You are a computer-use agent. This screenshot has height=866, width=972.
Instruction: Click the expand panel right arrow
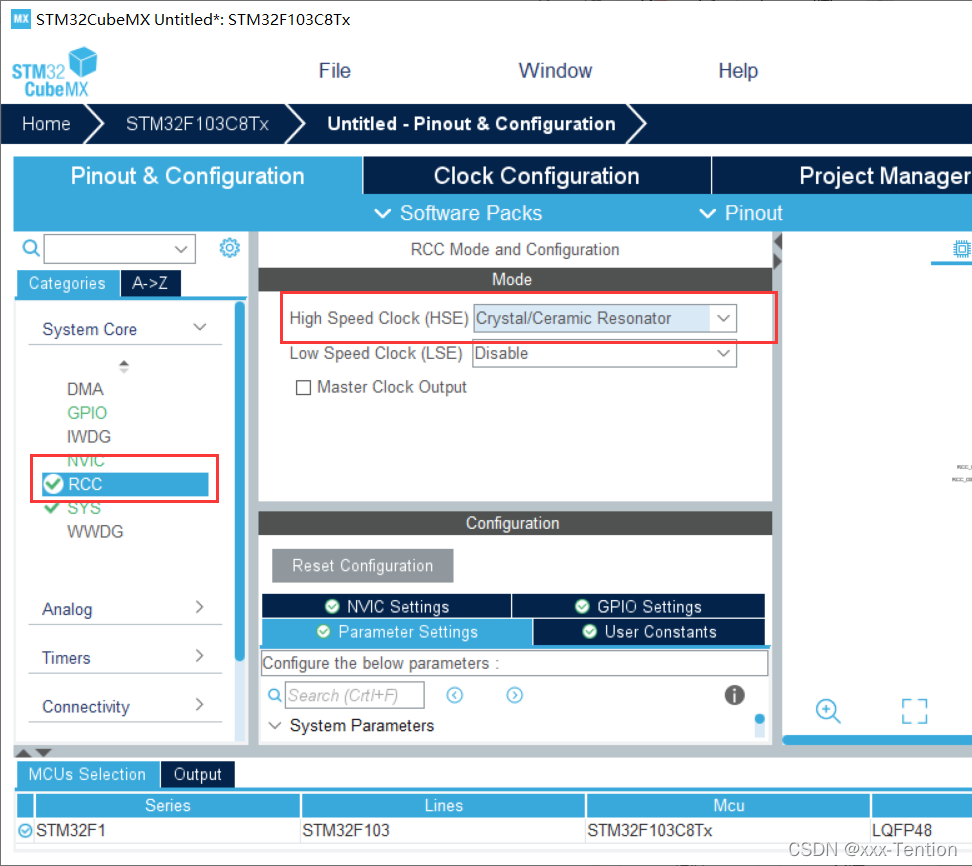click(778, 262)
